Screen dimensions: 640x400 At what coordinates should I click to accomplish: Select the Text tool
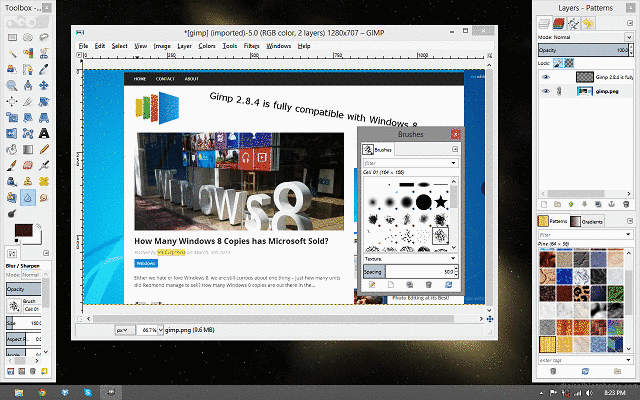(44, 133)
